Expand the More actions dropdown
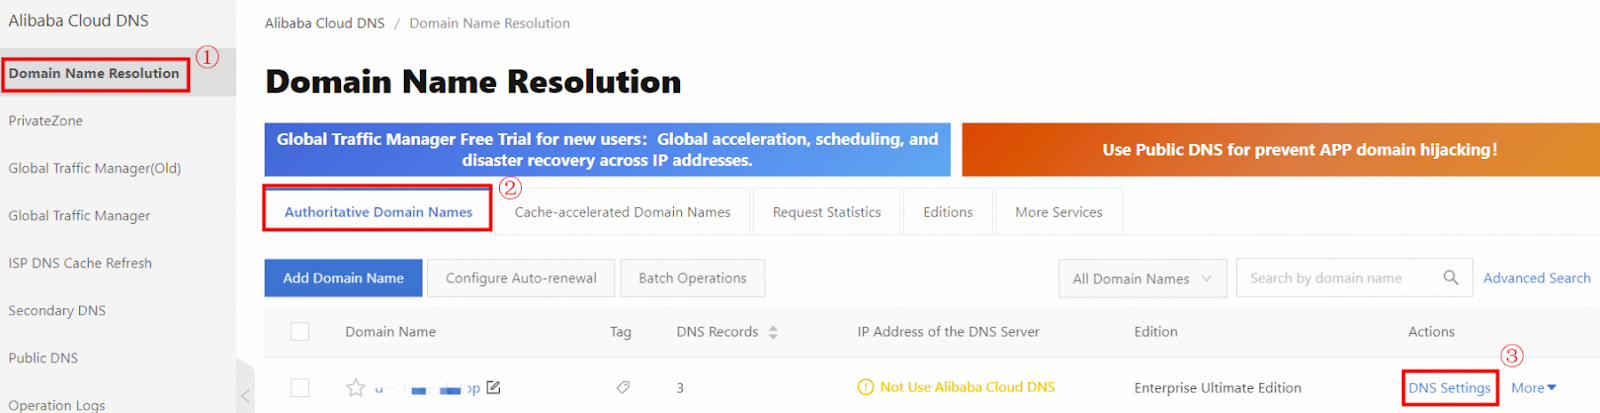 1533,388
